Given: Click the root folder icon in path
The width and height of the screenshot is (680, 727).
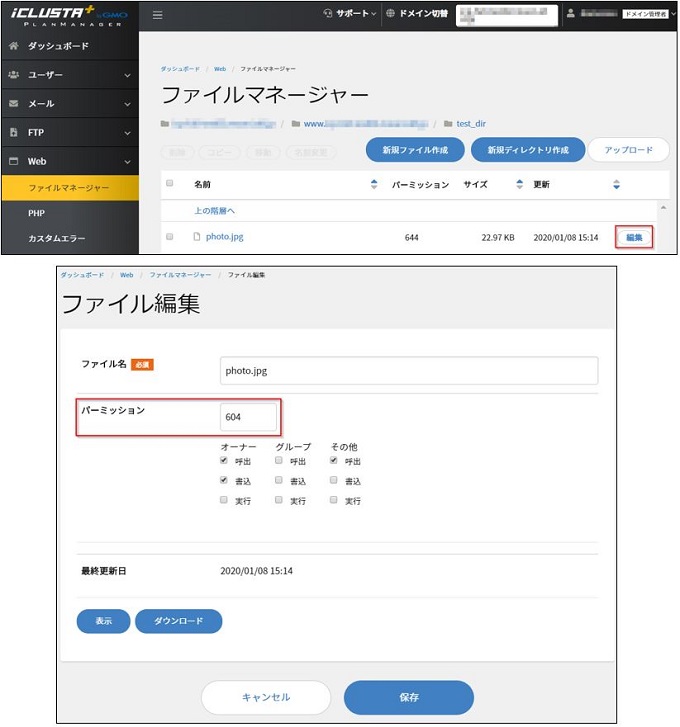Looking at the screenshot, I should (165, 124).
